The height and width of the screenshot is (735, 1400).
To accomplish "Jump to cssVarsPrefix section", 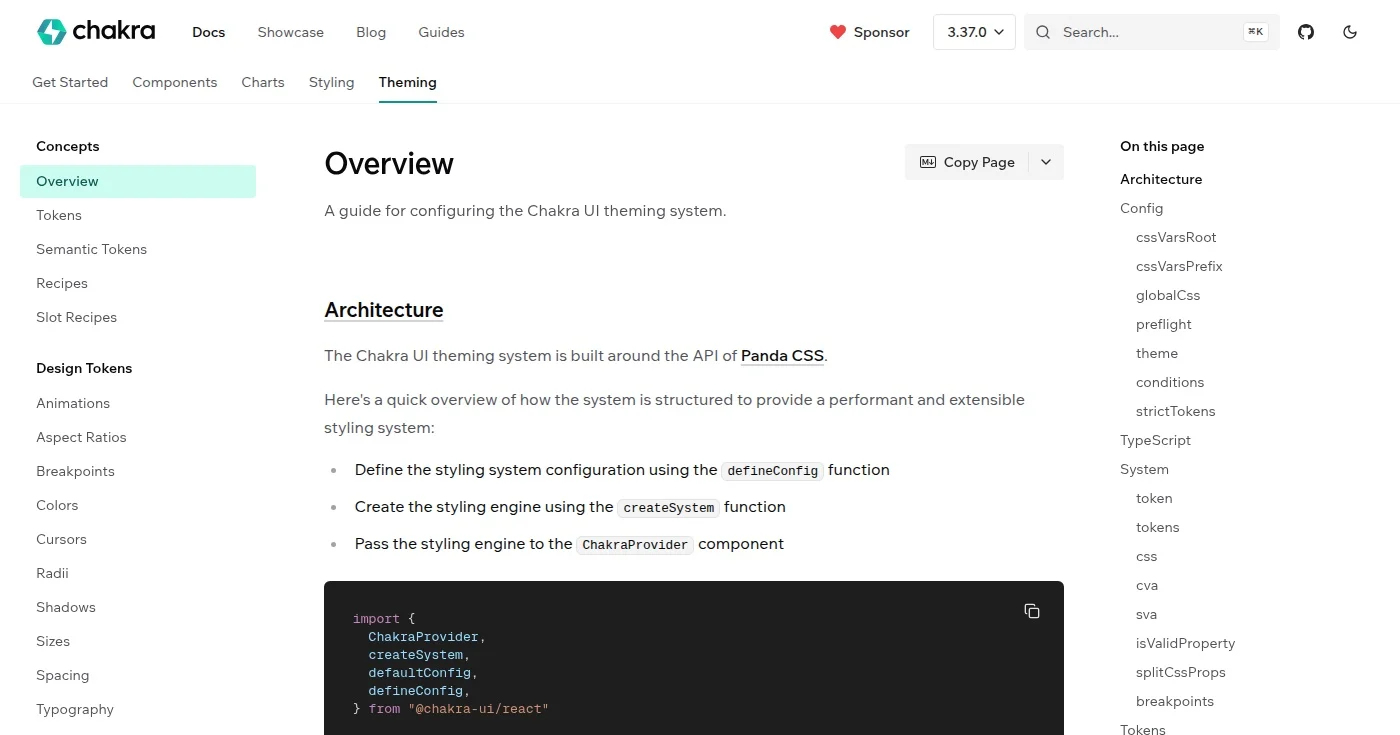I will [x=1179, y=266].
